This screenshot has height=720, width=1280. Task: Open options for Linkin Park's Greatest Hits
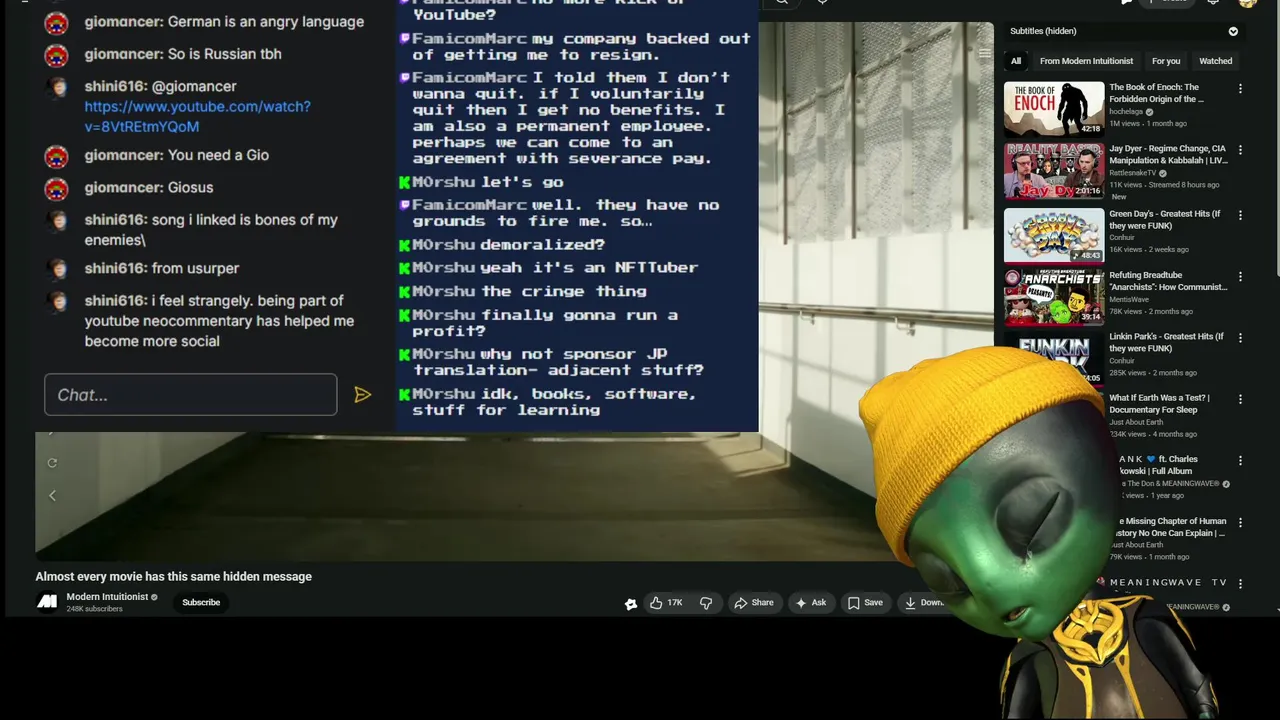(x=1240, y=338)
